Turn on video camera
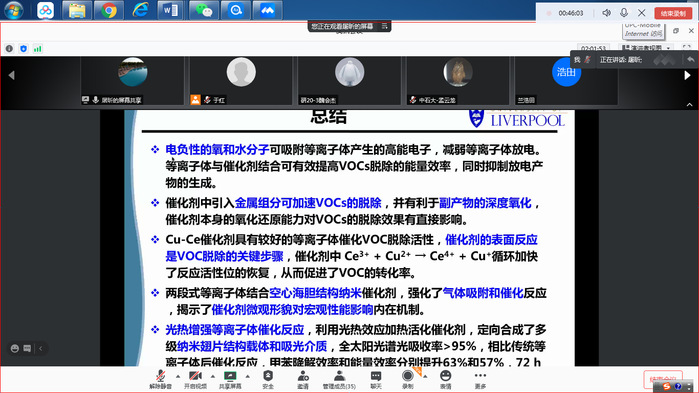 click(195, 380)
